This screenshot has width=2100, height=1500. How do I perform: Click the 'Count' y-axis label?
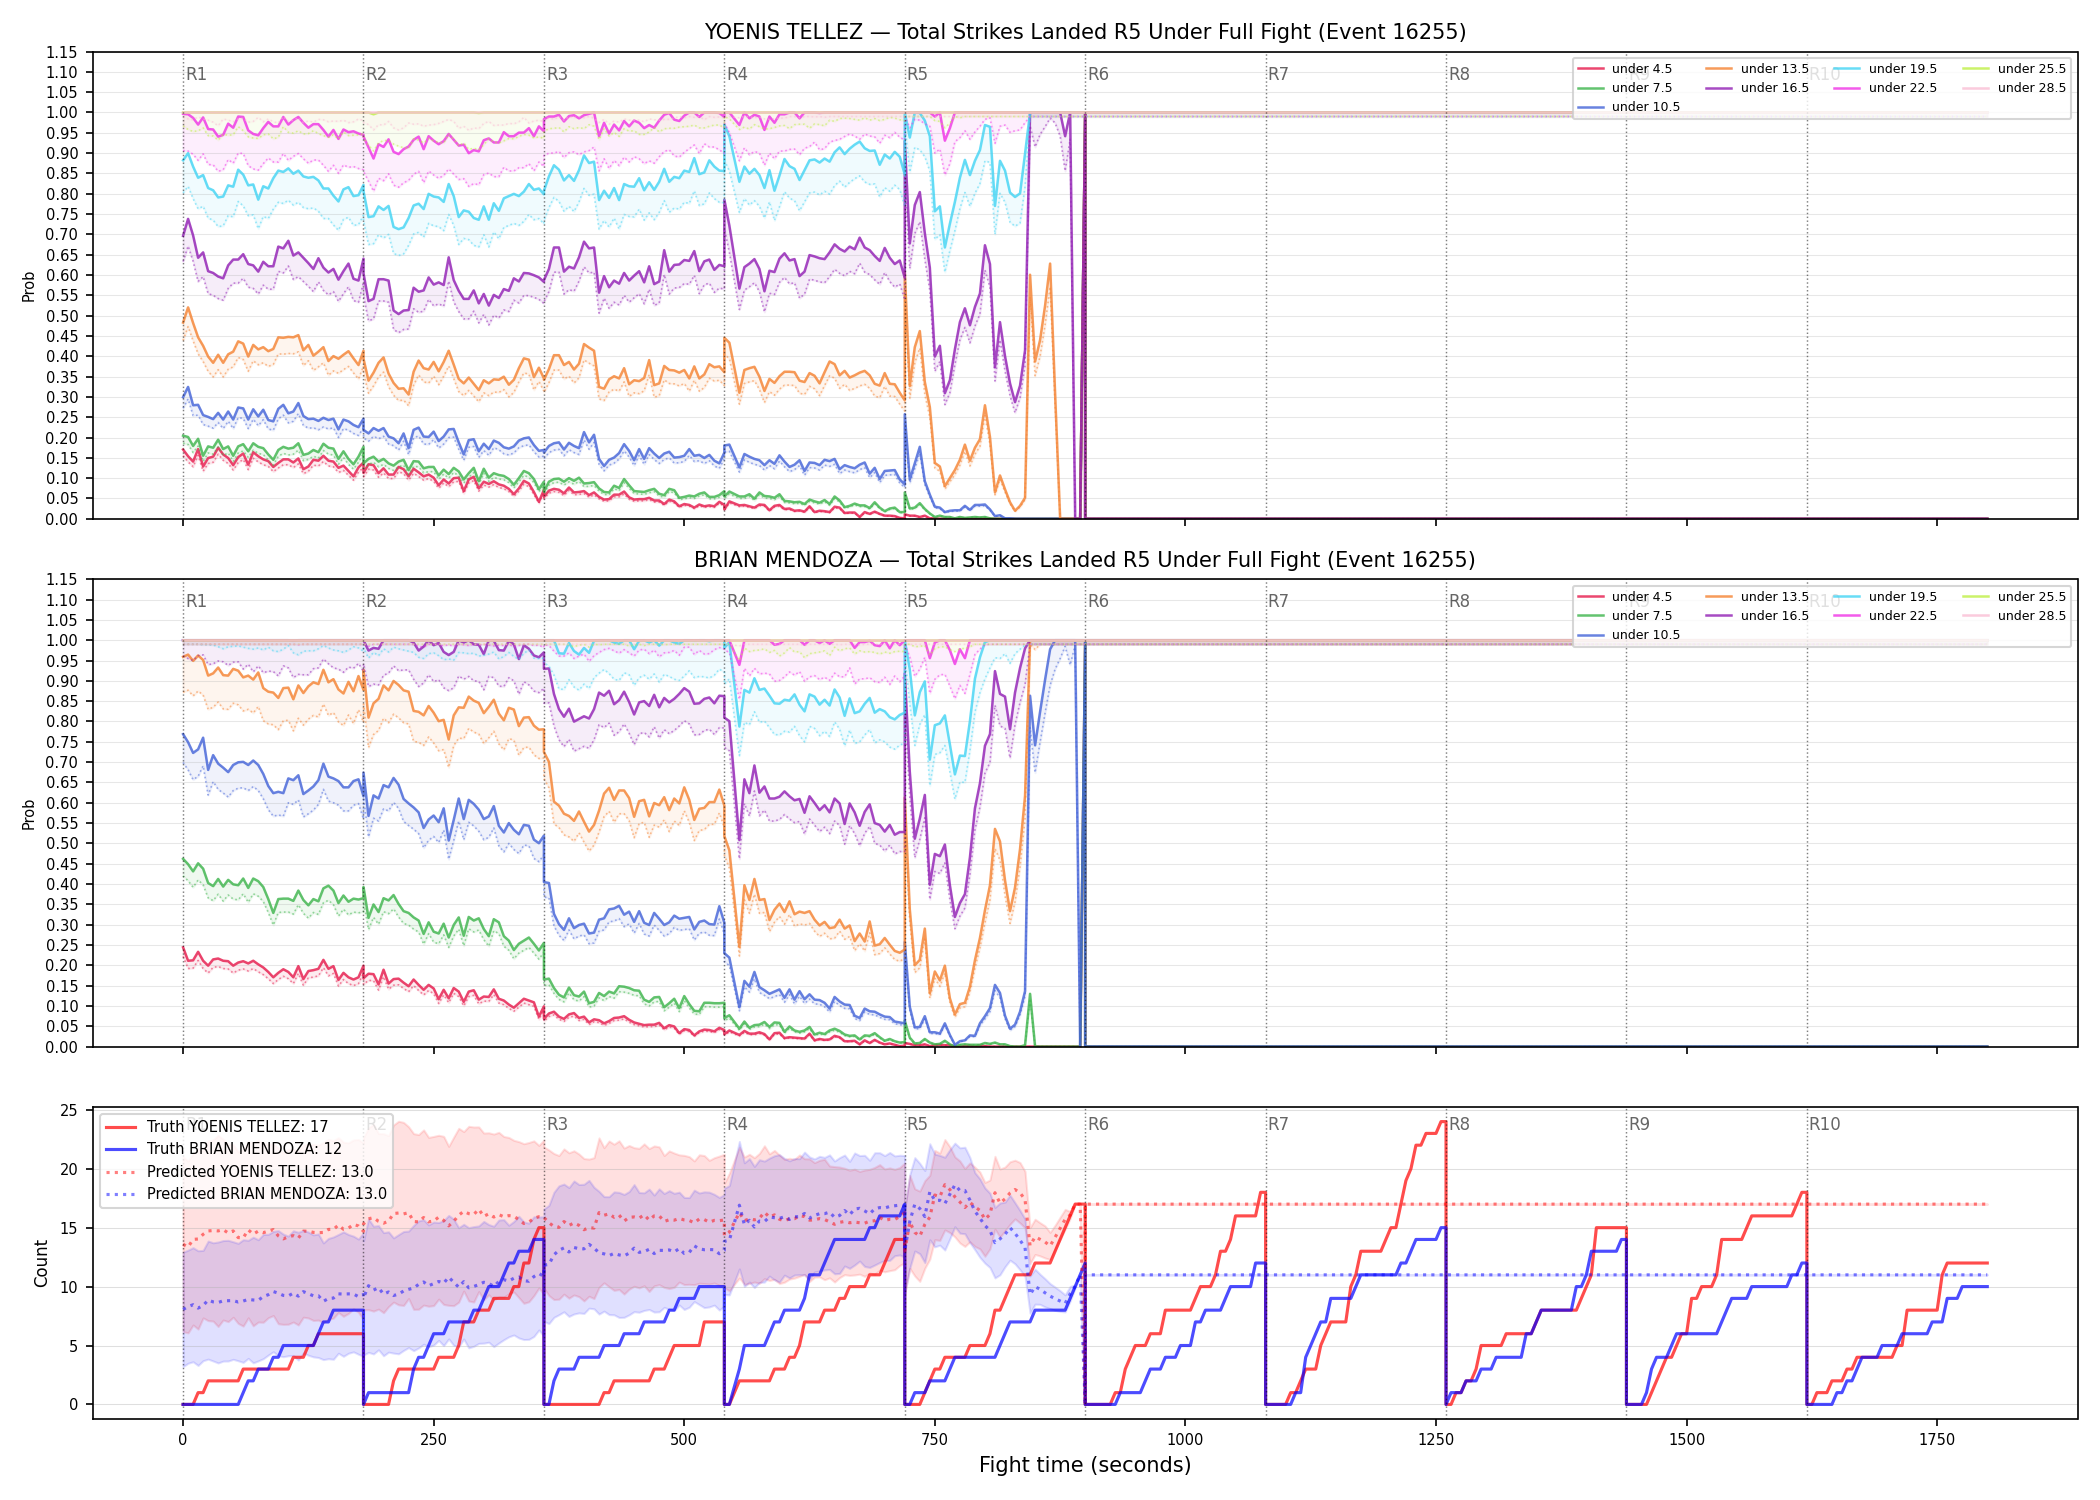41,1264
